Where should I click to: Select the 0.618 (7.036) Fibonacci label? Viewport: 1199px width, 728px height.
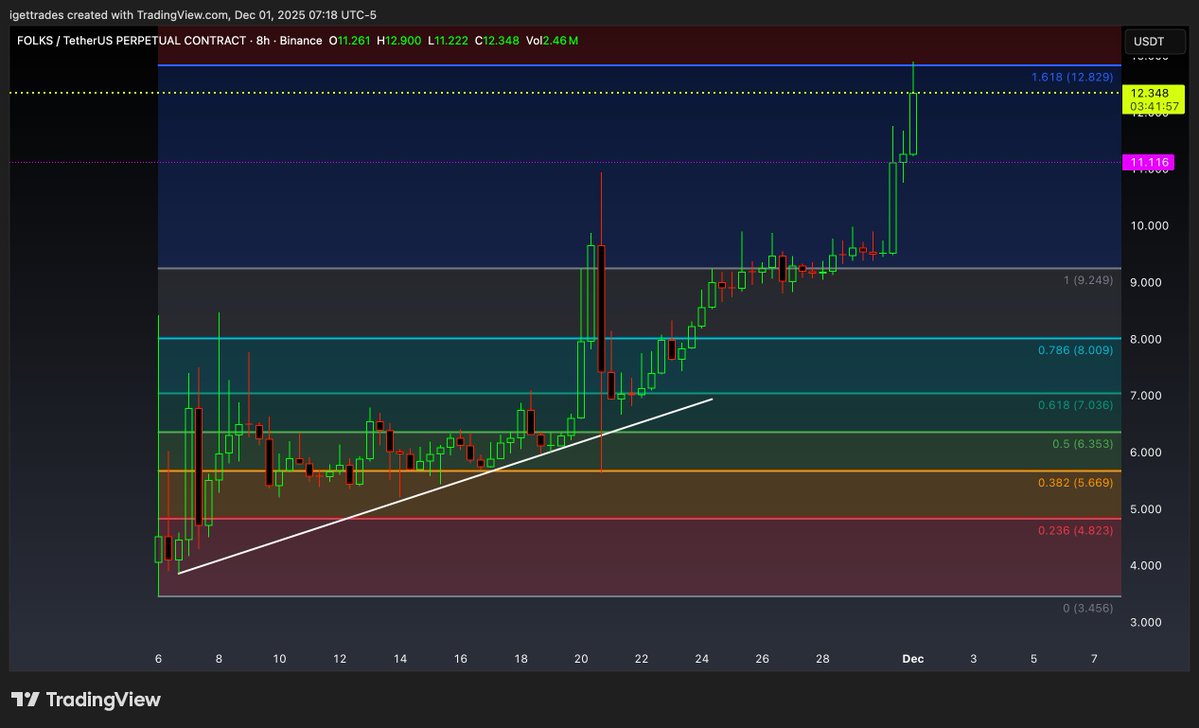pyautogui.click(x=1075, y=405)
